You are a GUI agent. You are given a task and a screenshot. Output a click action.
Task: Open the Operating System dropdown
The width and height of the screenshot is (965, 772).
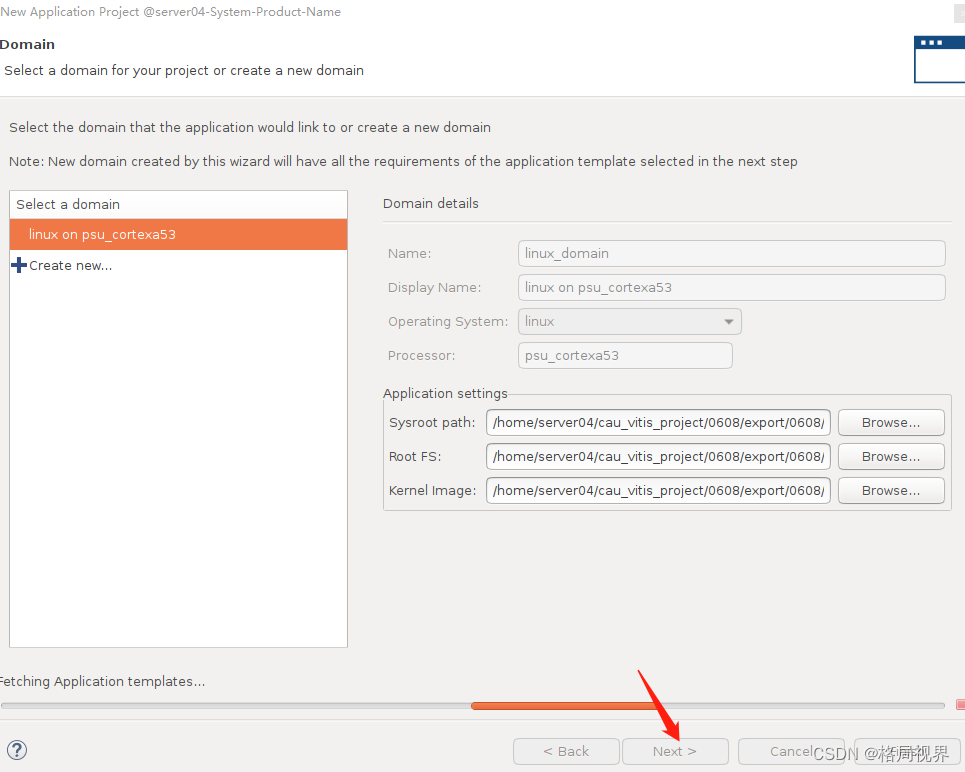630,321
